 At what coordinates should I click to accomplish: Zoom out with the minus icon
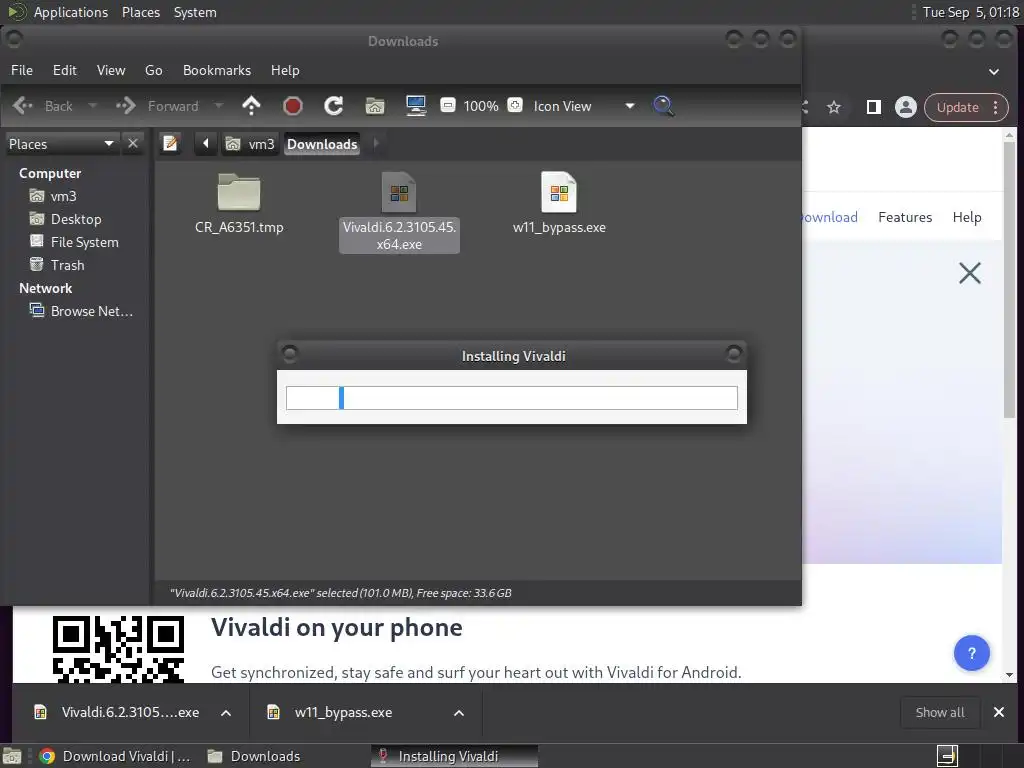447,105
